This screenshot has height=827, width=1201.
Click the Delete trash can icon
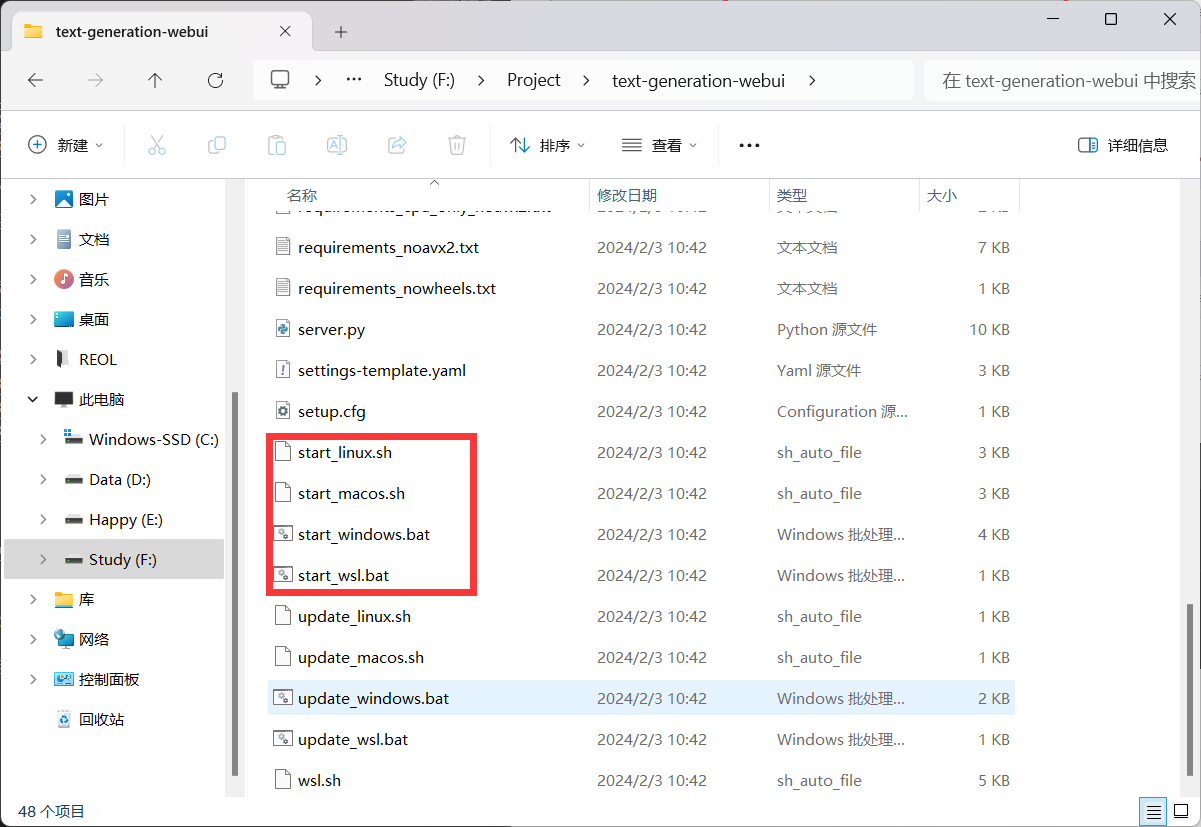(457, 145)
